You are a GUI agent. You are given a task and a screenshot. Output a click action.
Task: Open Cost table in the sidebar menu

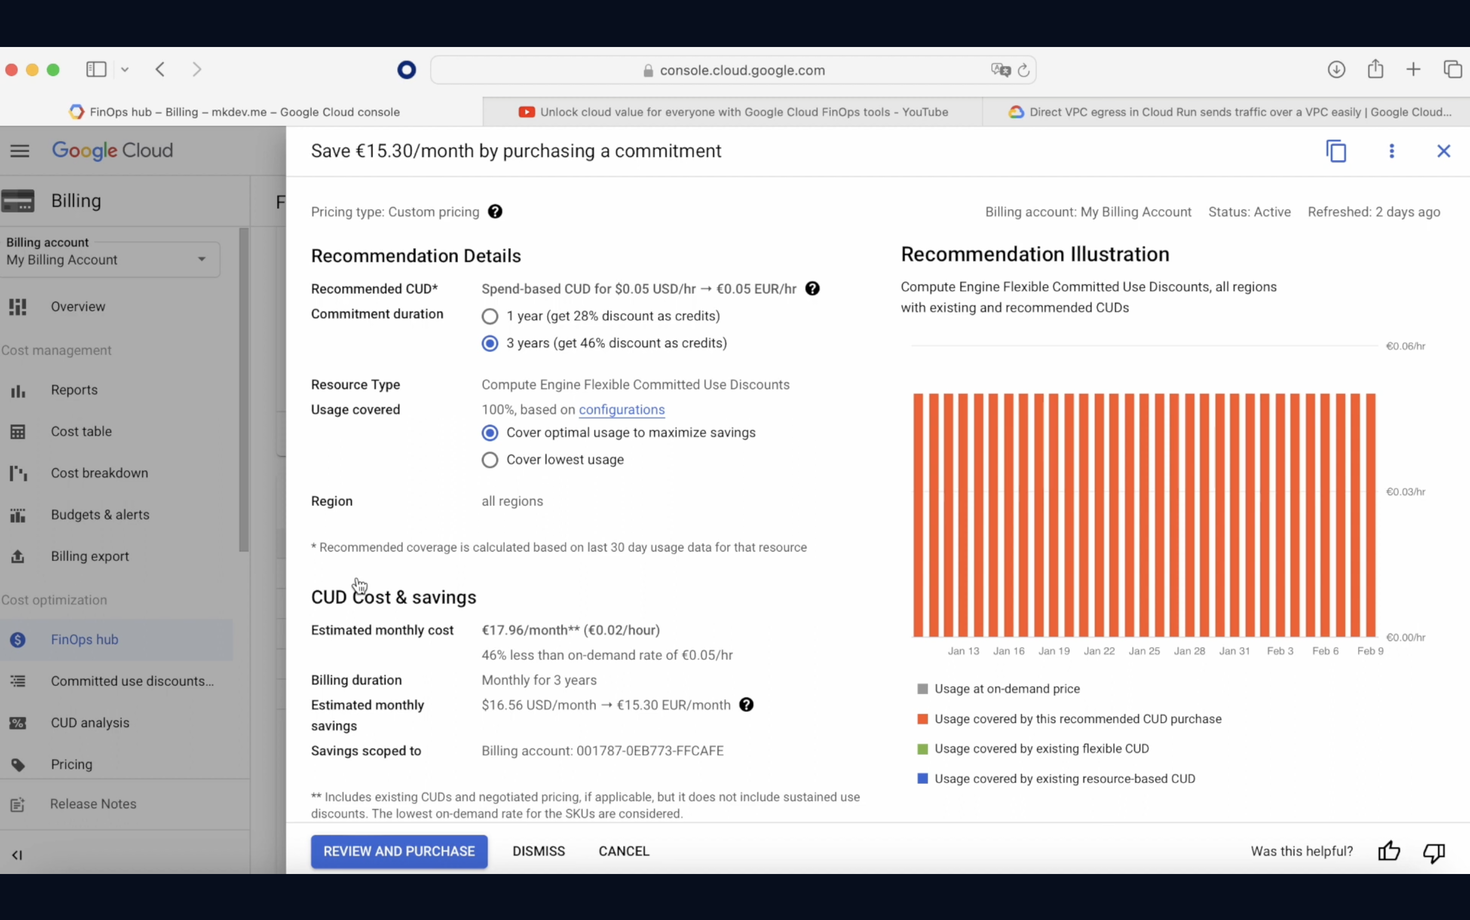pyautogui.click(x=81, y=432)
